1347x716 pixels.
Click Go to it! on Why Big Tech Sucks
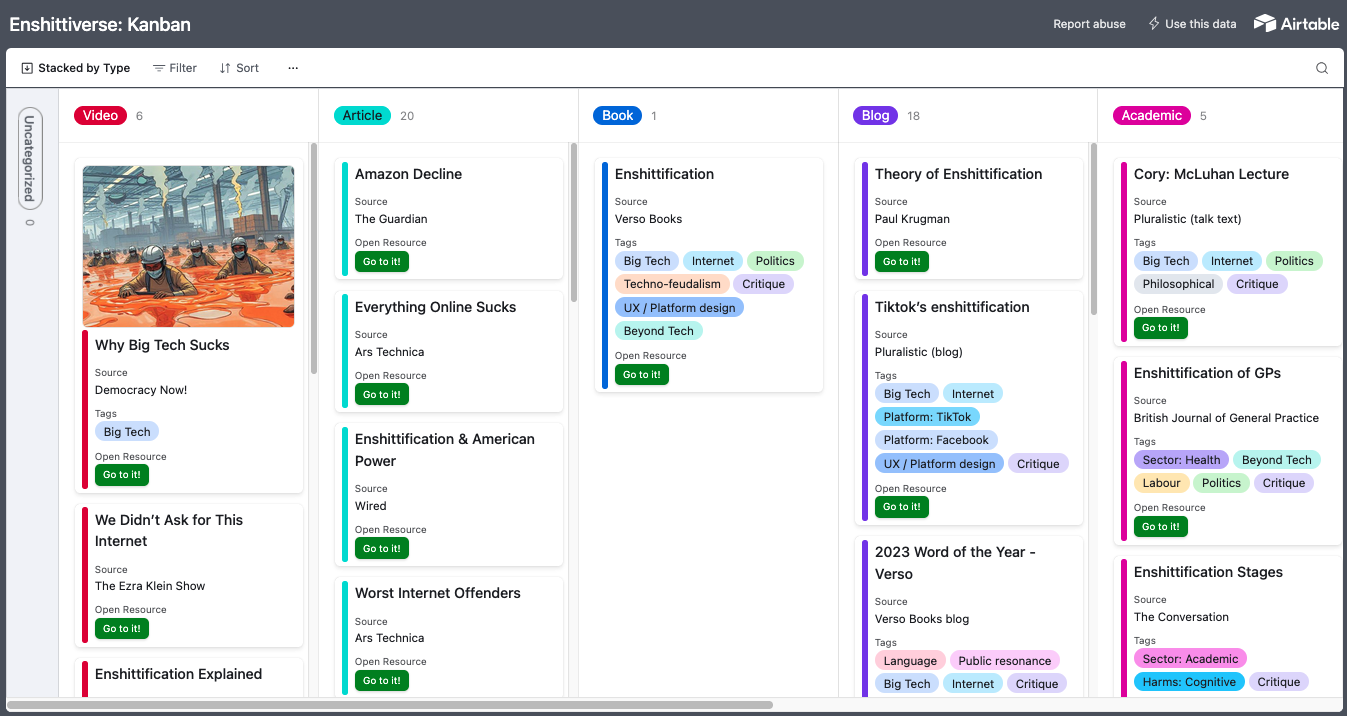(x=122, y=475)
